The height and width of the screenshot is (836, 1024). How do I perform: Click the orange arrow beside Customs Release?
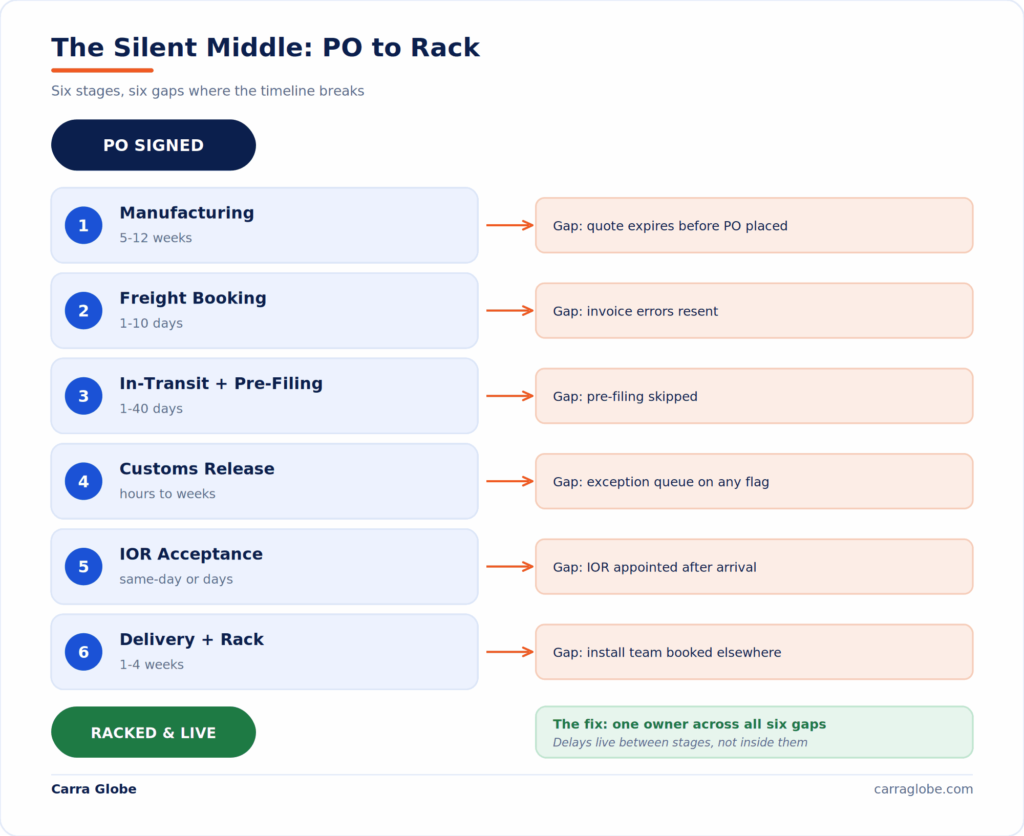pyautogui.click(x=510, y=481)
